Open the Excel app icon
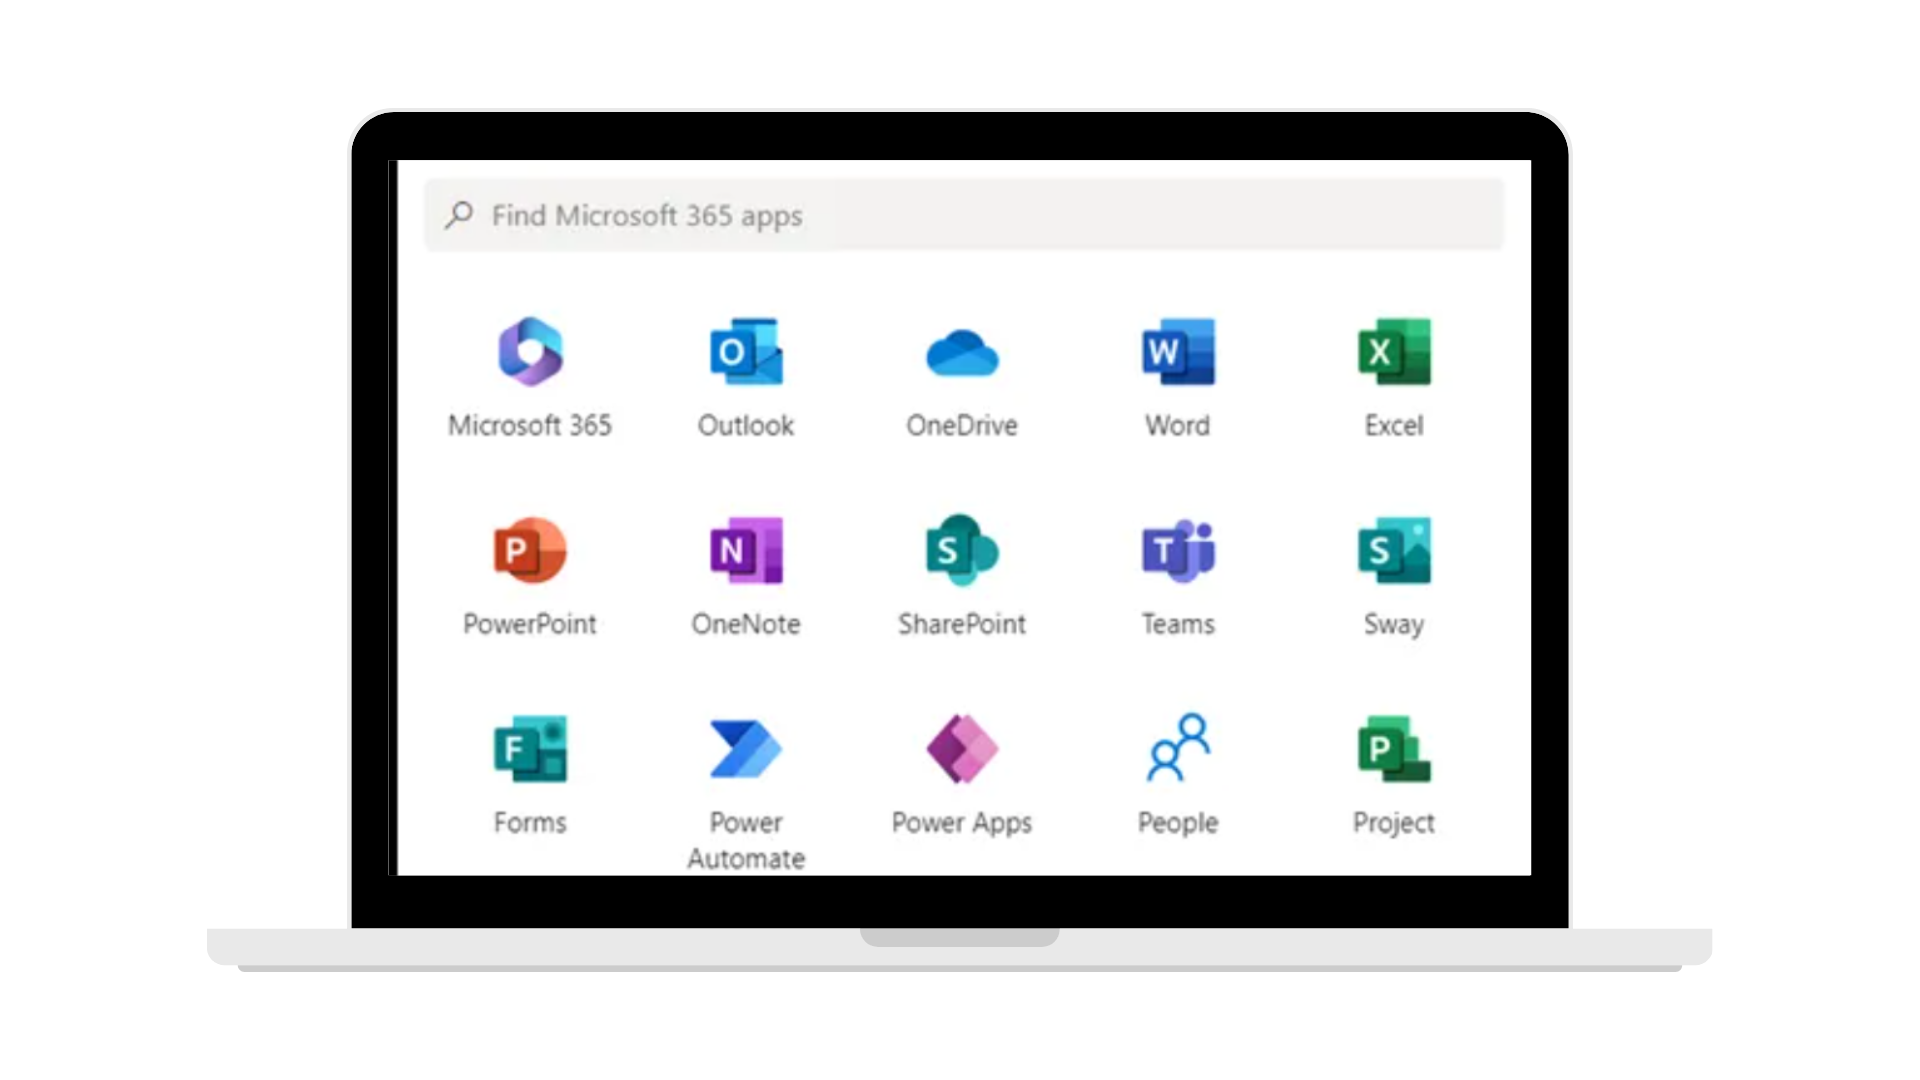 click(1394, 352)
